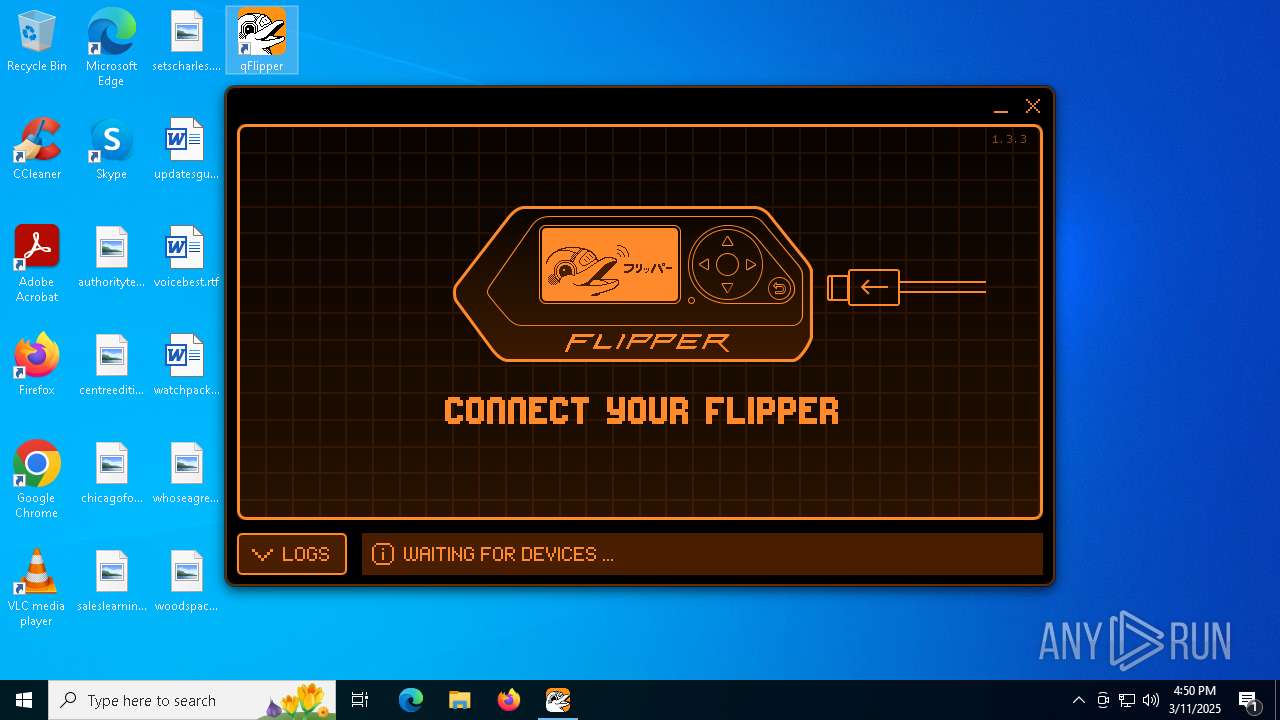
Task: Click the Flipper device screen illustration
Action: (x=610, y=264)
